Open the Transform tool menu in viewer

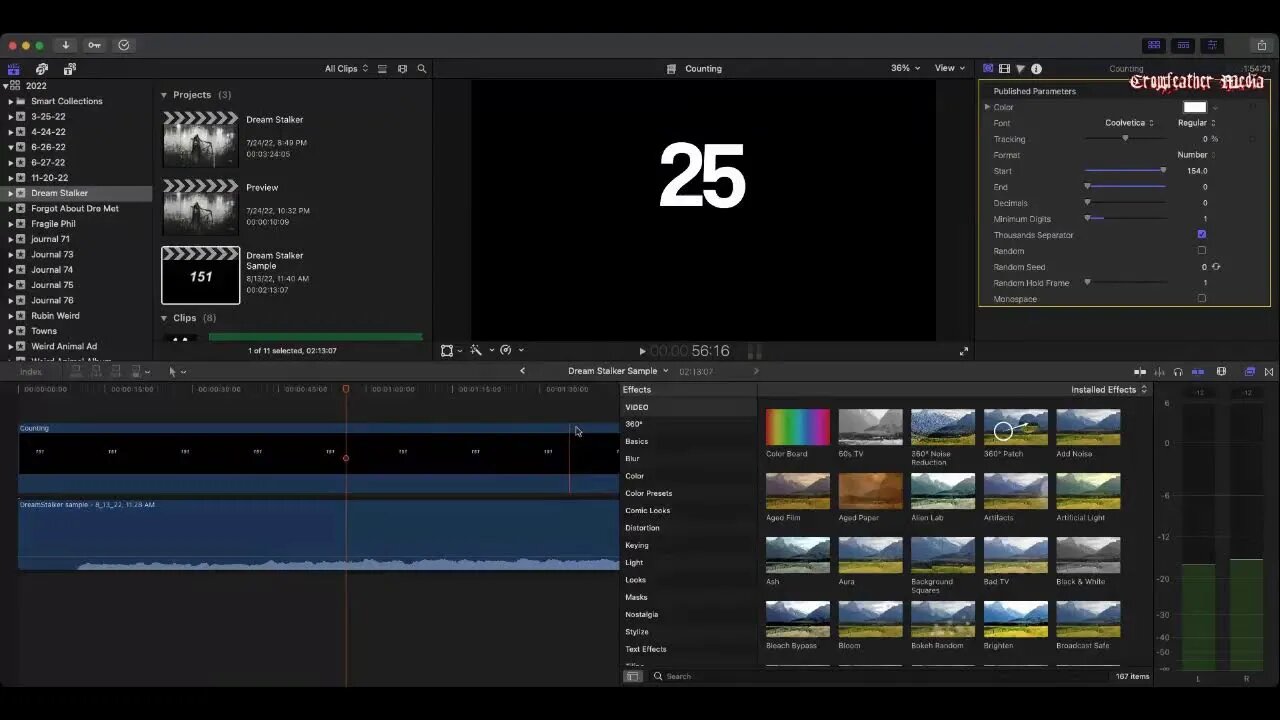(x=451, y=351)
